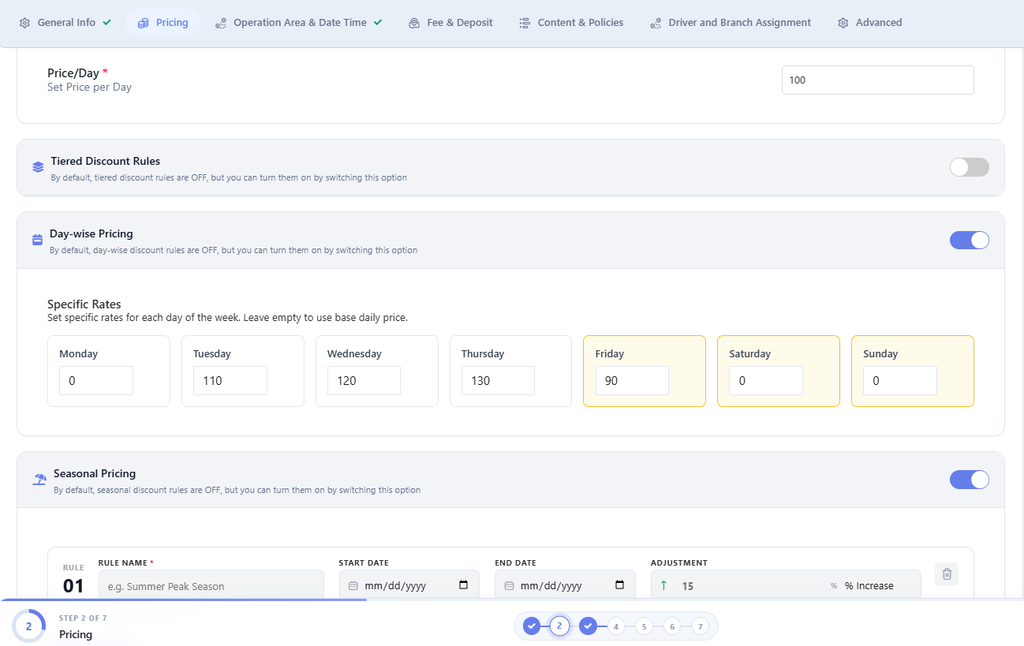Jump to step 7 in stepper
This screenshot has height=646, width=1024.
point(700,626)
